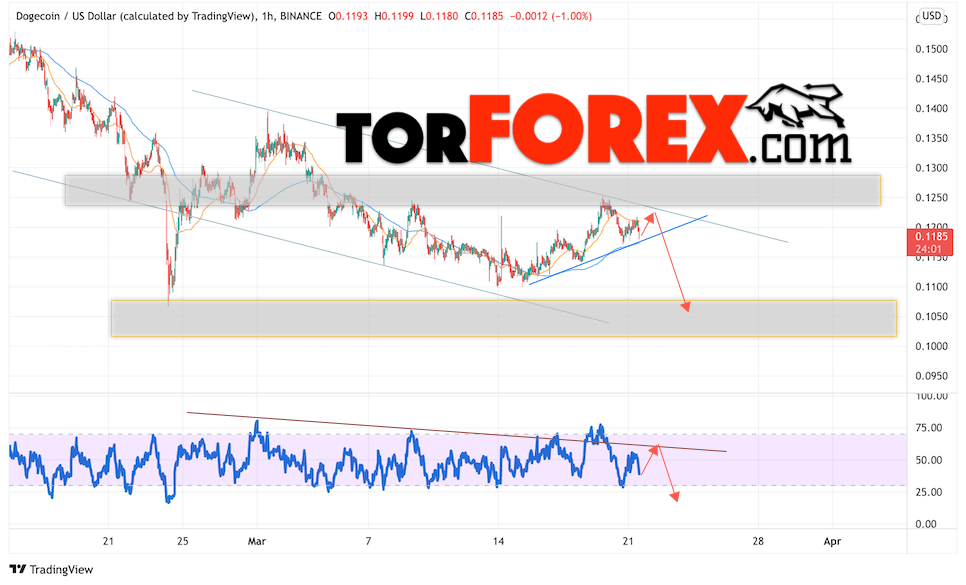Viewport: 966px width, 585px height.
Task: Click the red current price label 0.1185
Action: (931, 236)
